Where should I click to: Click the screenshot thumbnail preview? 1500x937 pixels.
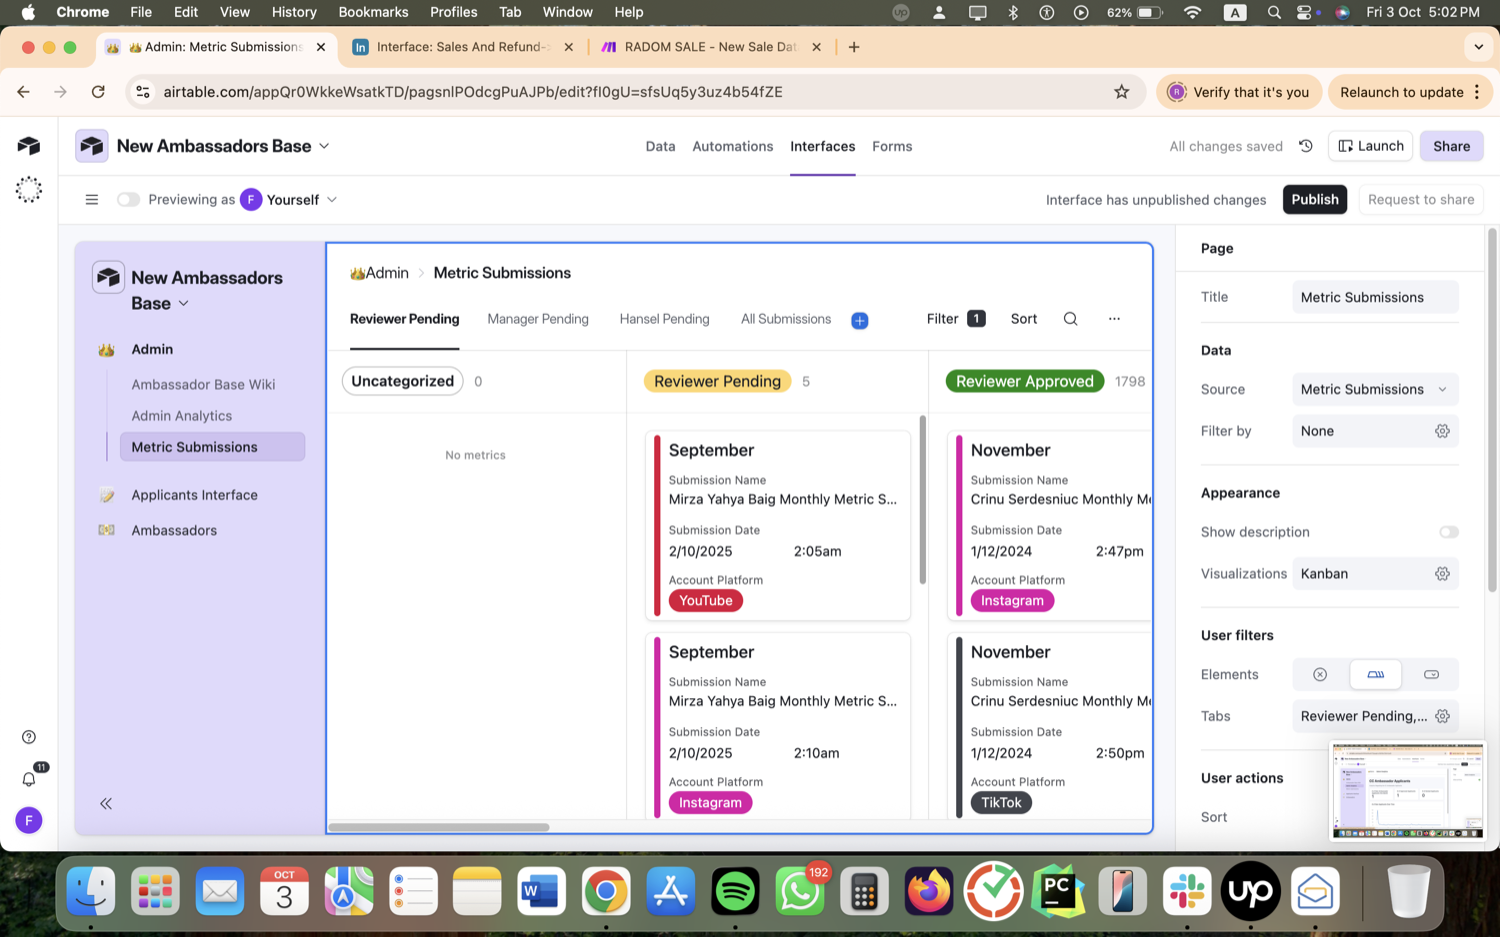[x=1407, y=790]
